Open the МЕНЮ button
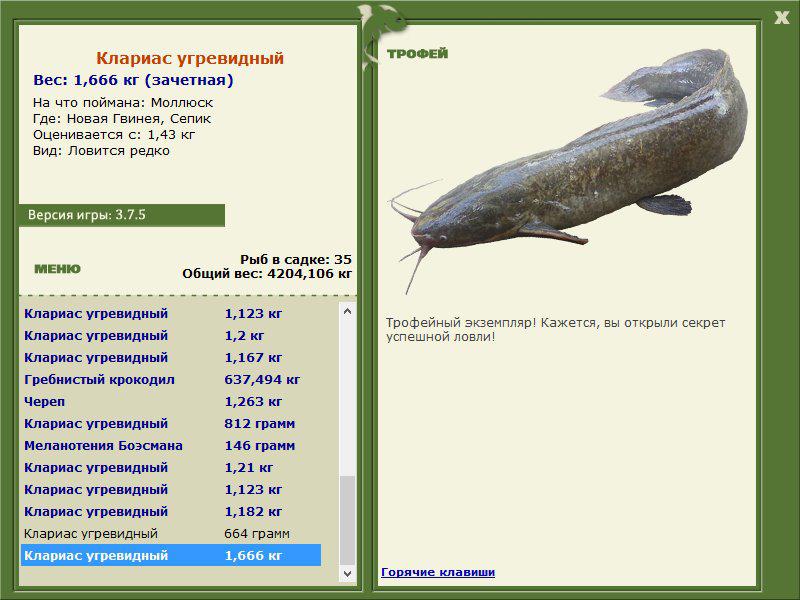Screen dimensions: 800x600 pyautogui.click(x=57, y=269)
